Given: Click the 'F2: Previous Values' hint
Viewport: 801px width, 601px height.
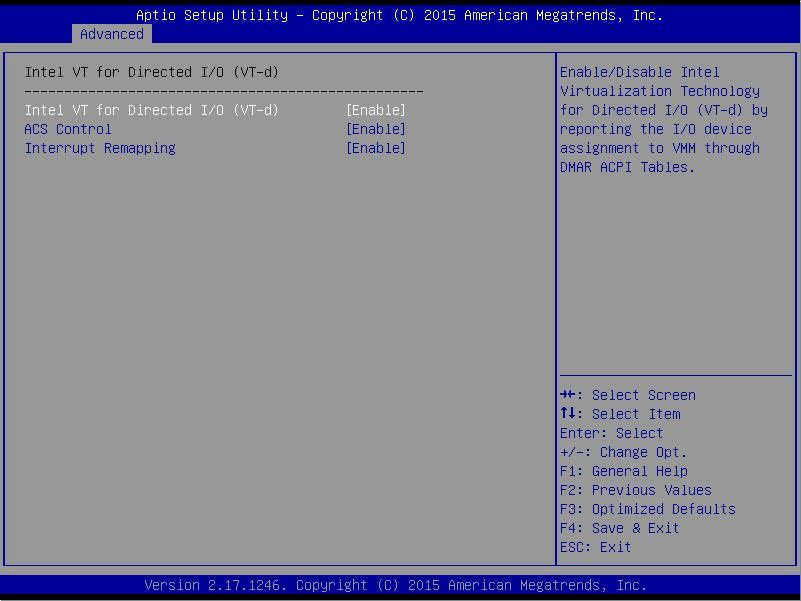Looking at the screenshot, I should [635, 490].
